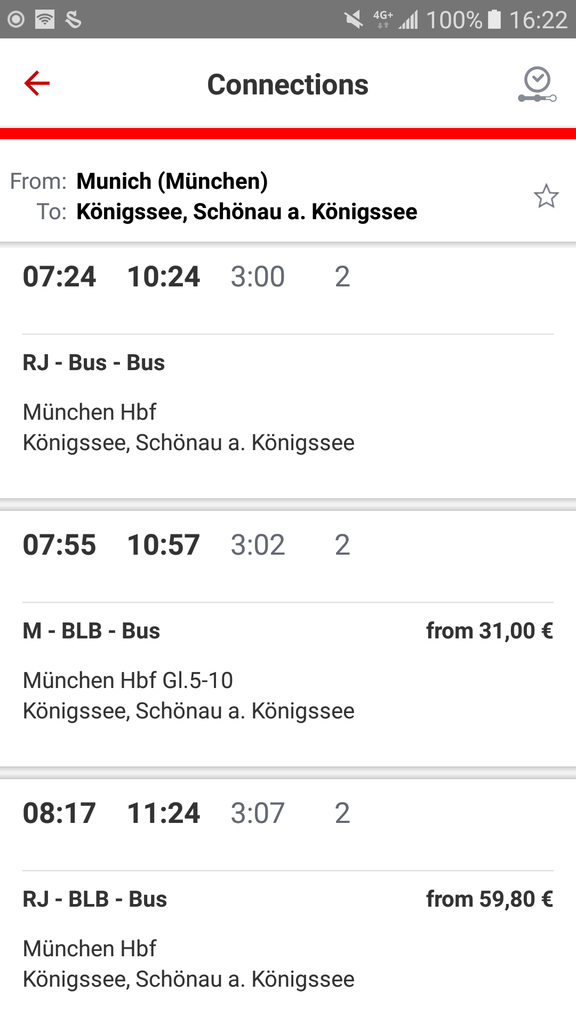576x1024 pixels.
Task: Tap the circular record status icon
Action: (x=16, y=19)
